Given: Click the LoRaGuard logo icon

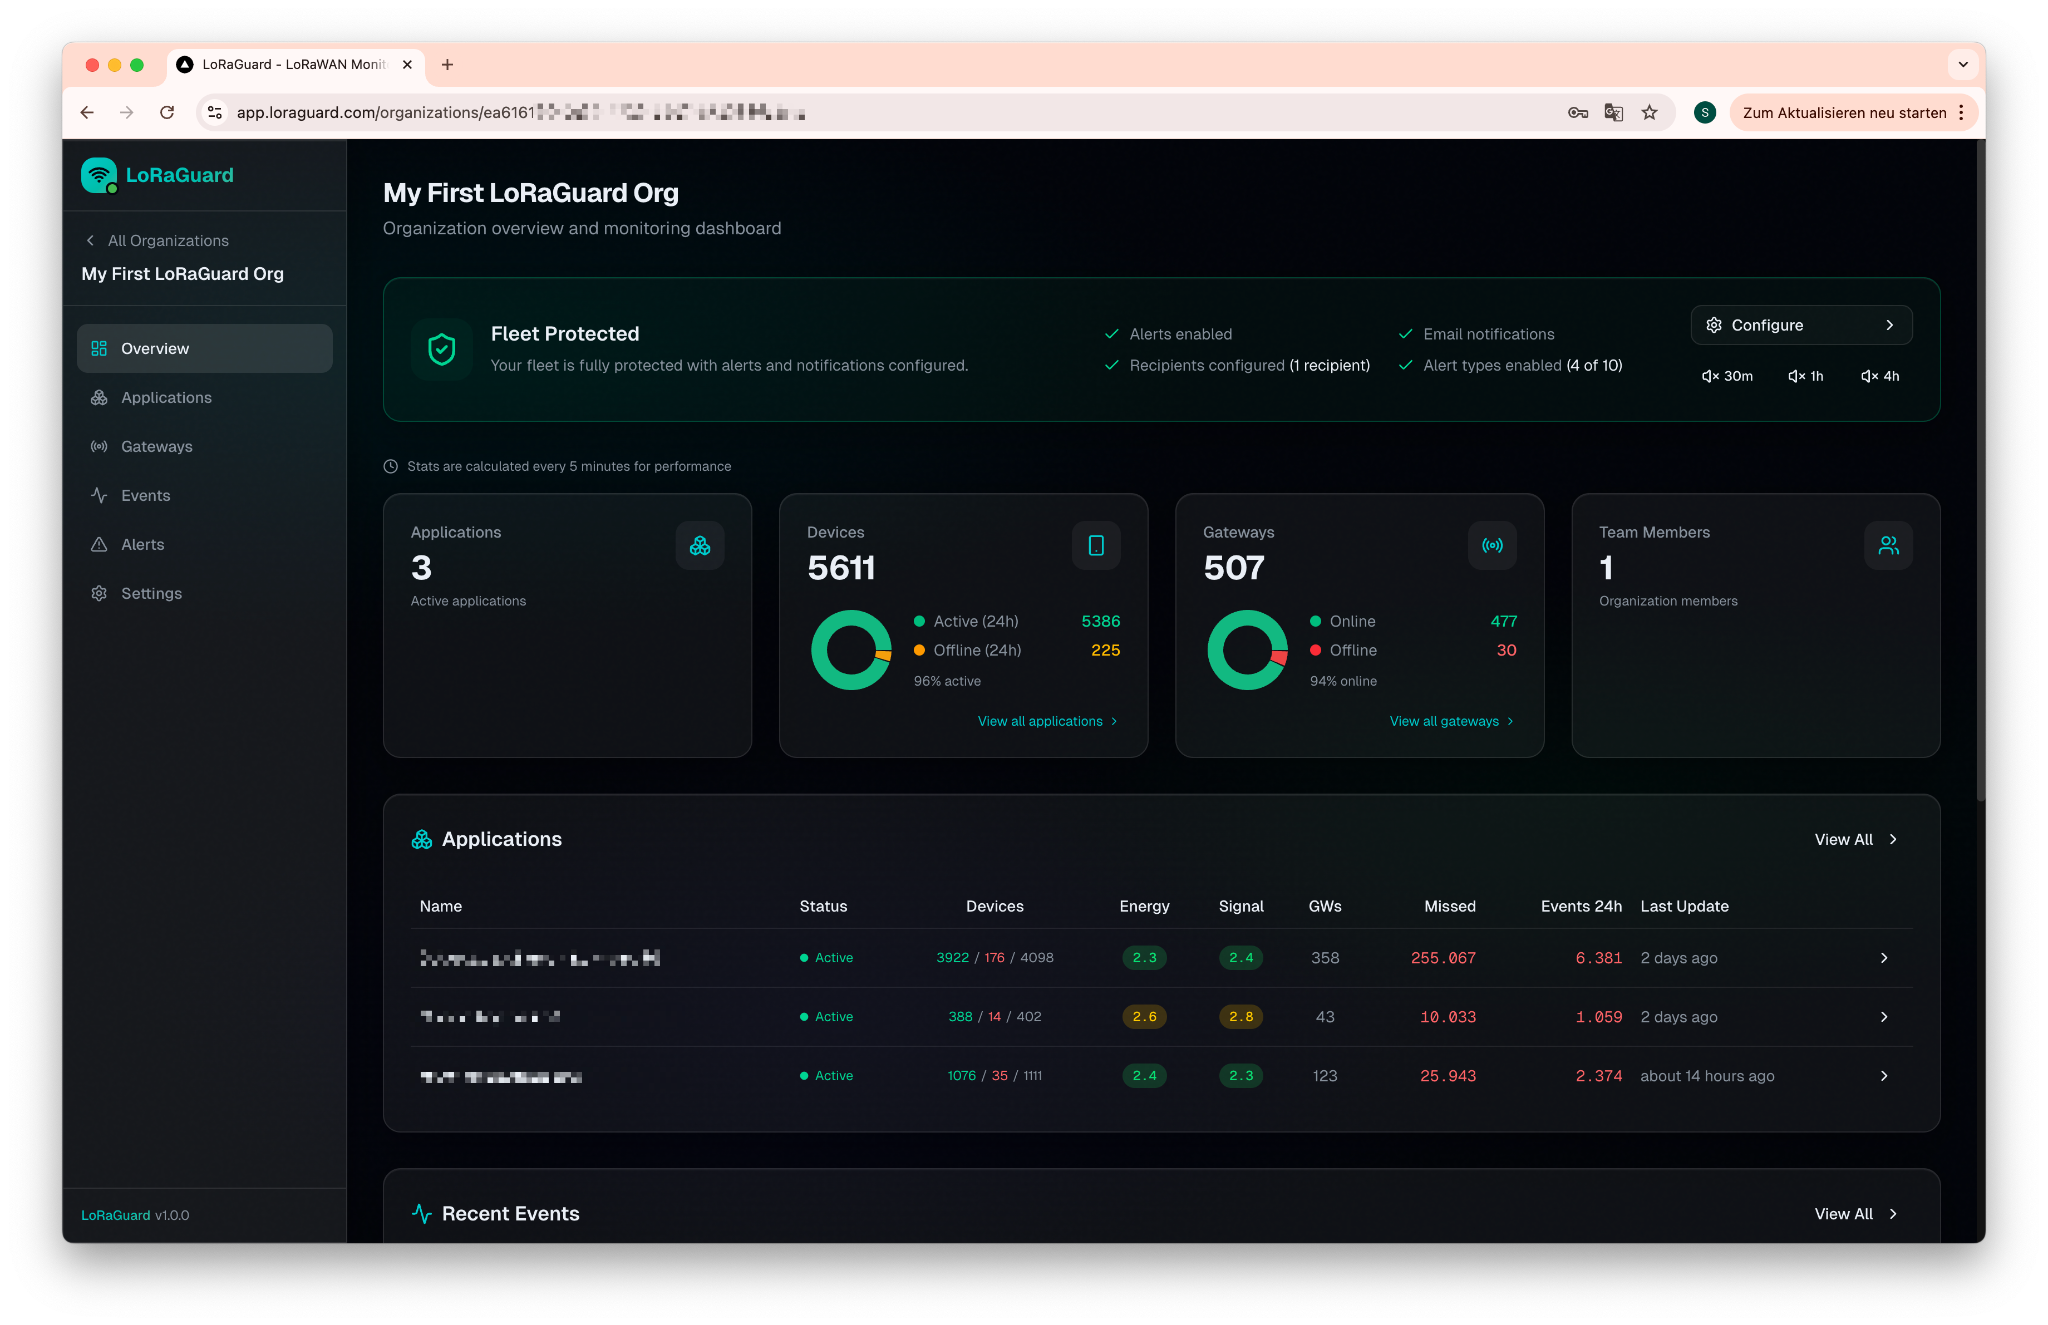Looking at the screenshot, I should [x=99, y=175].
